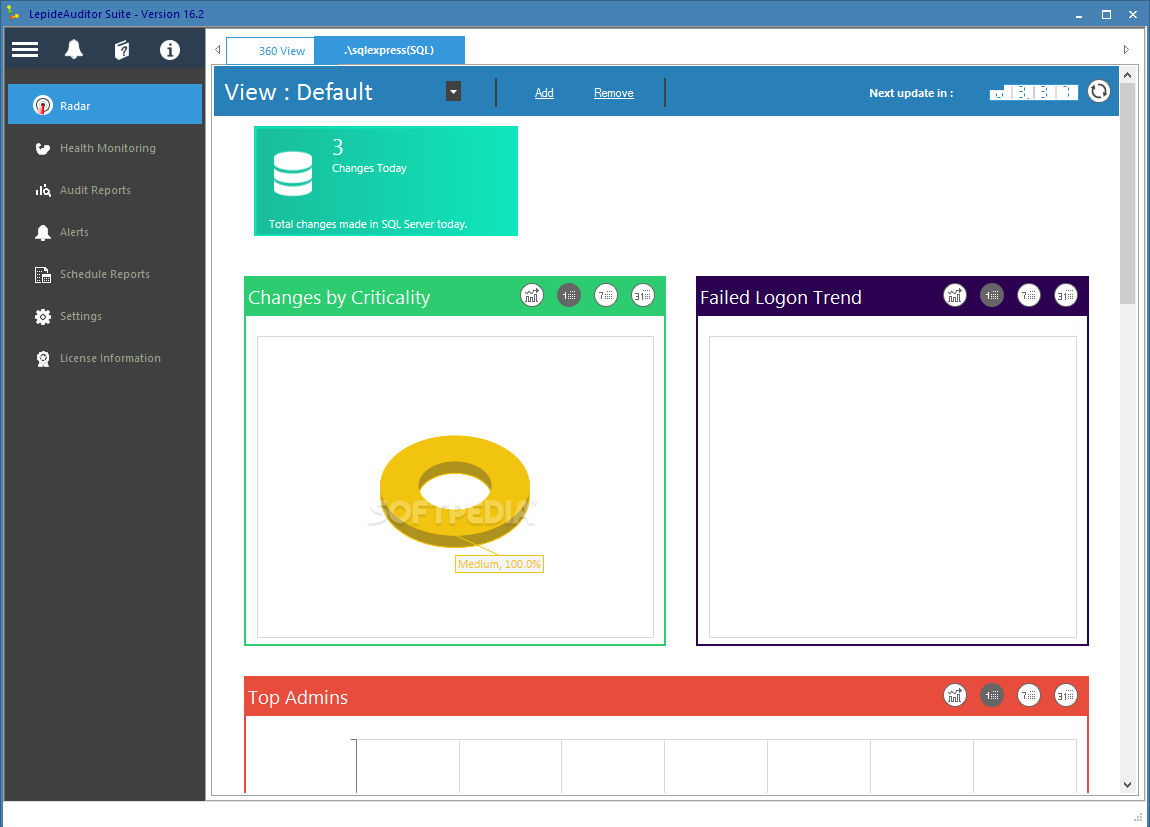Click the yellow Medium donut chart segment

pyautogui.click(x=400, y=490)
